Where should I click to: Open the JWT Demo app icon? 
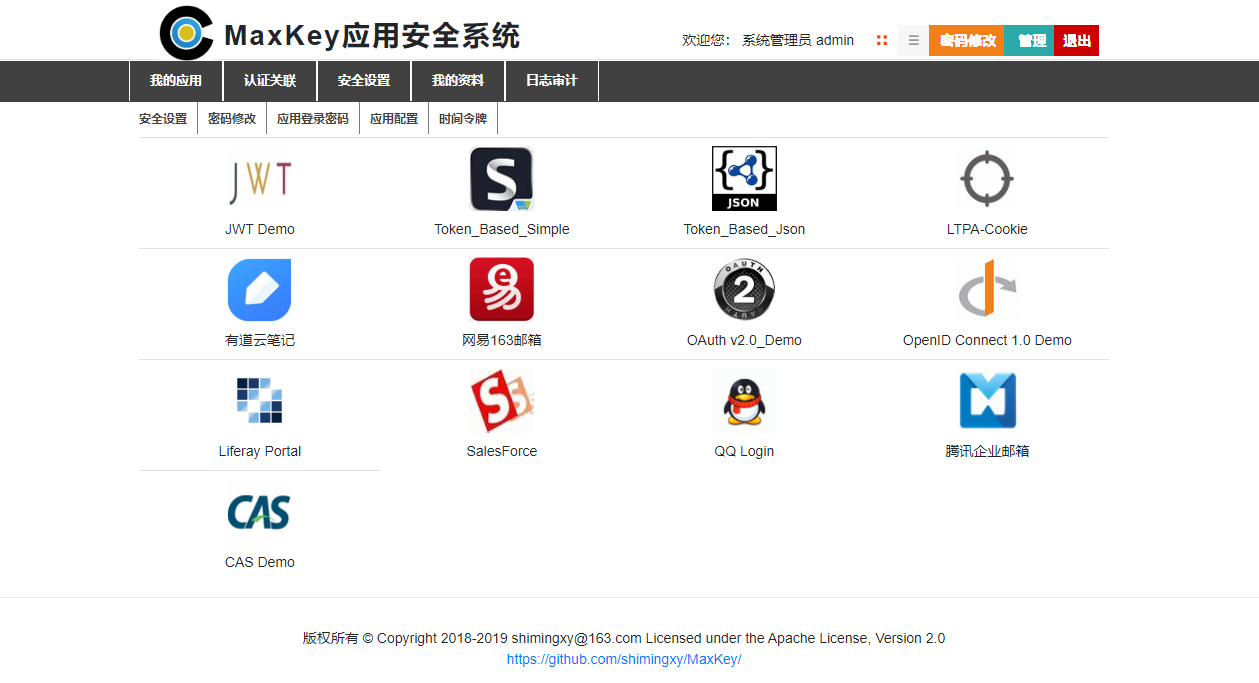click(259, 180)
